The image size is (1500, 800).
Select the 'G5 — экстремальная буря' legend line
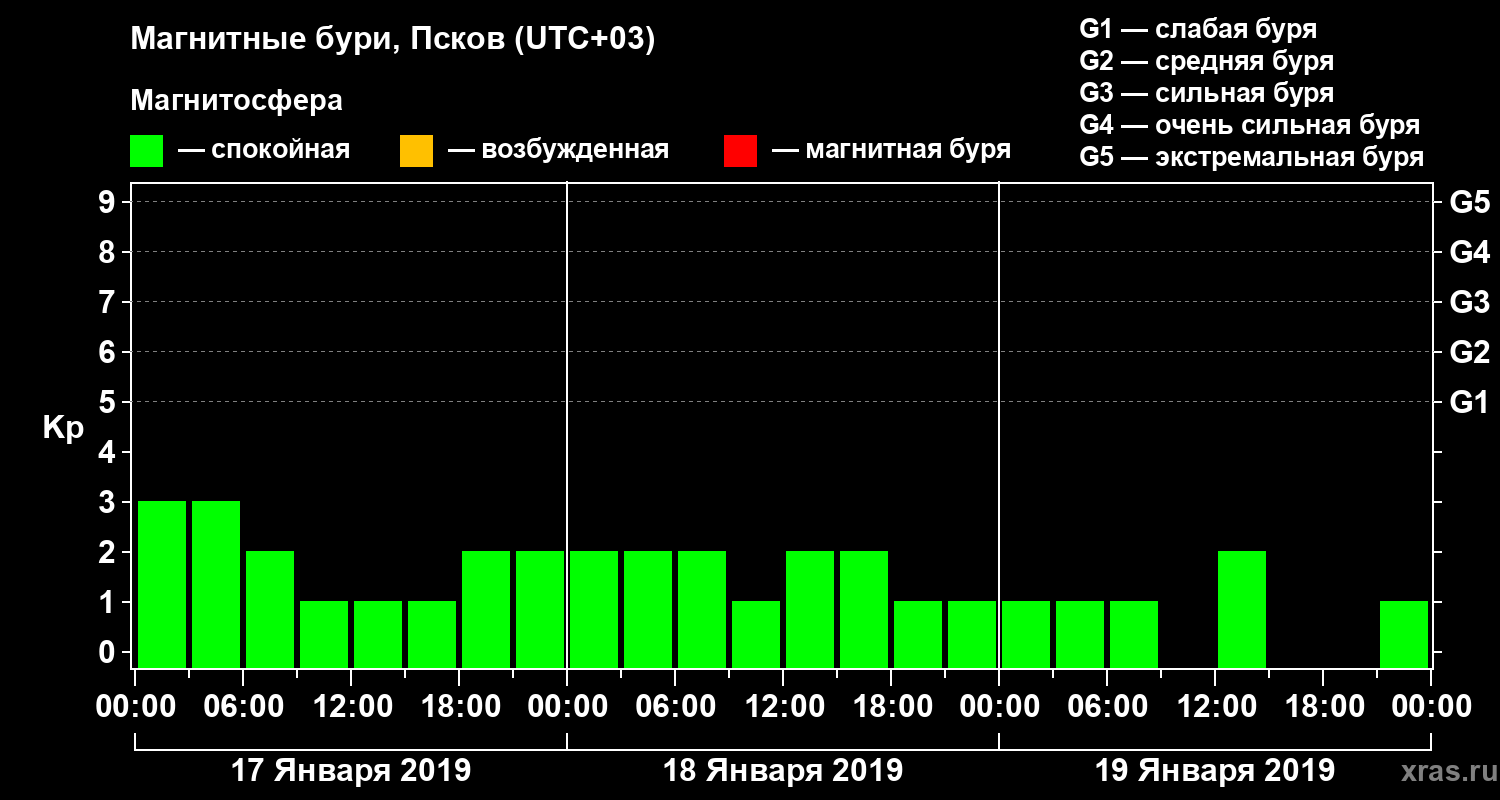pyautogui.click(x=1251, y=157)
